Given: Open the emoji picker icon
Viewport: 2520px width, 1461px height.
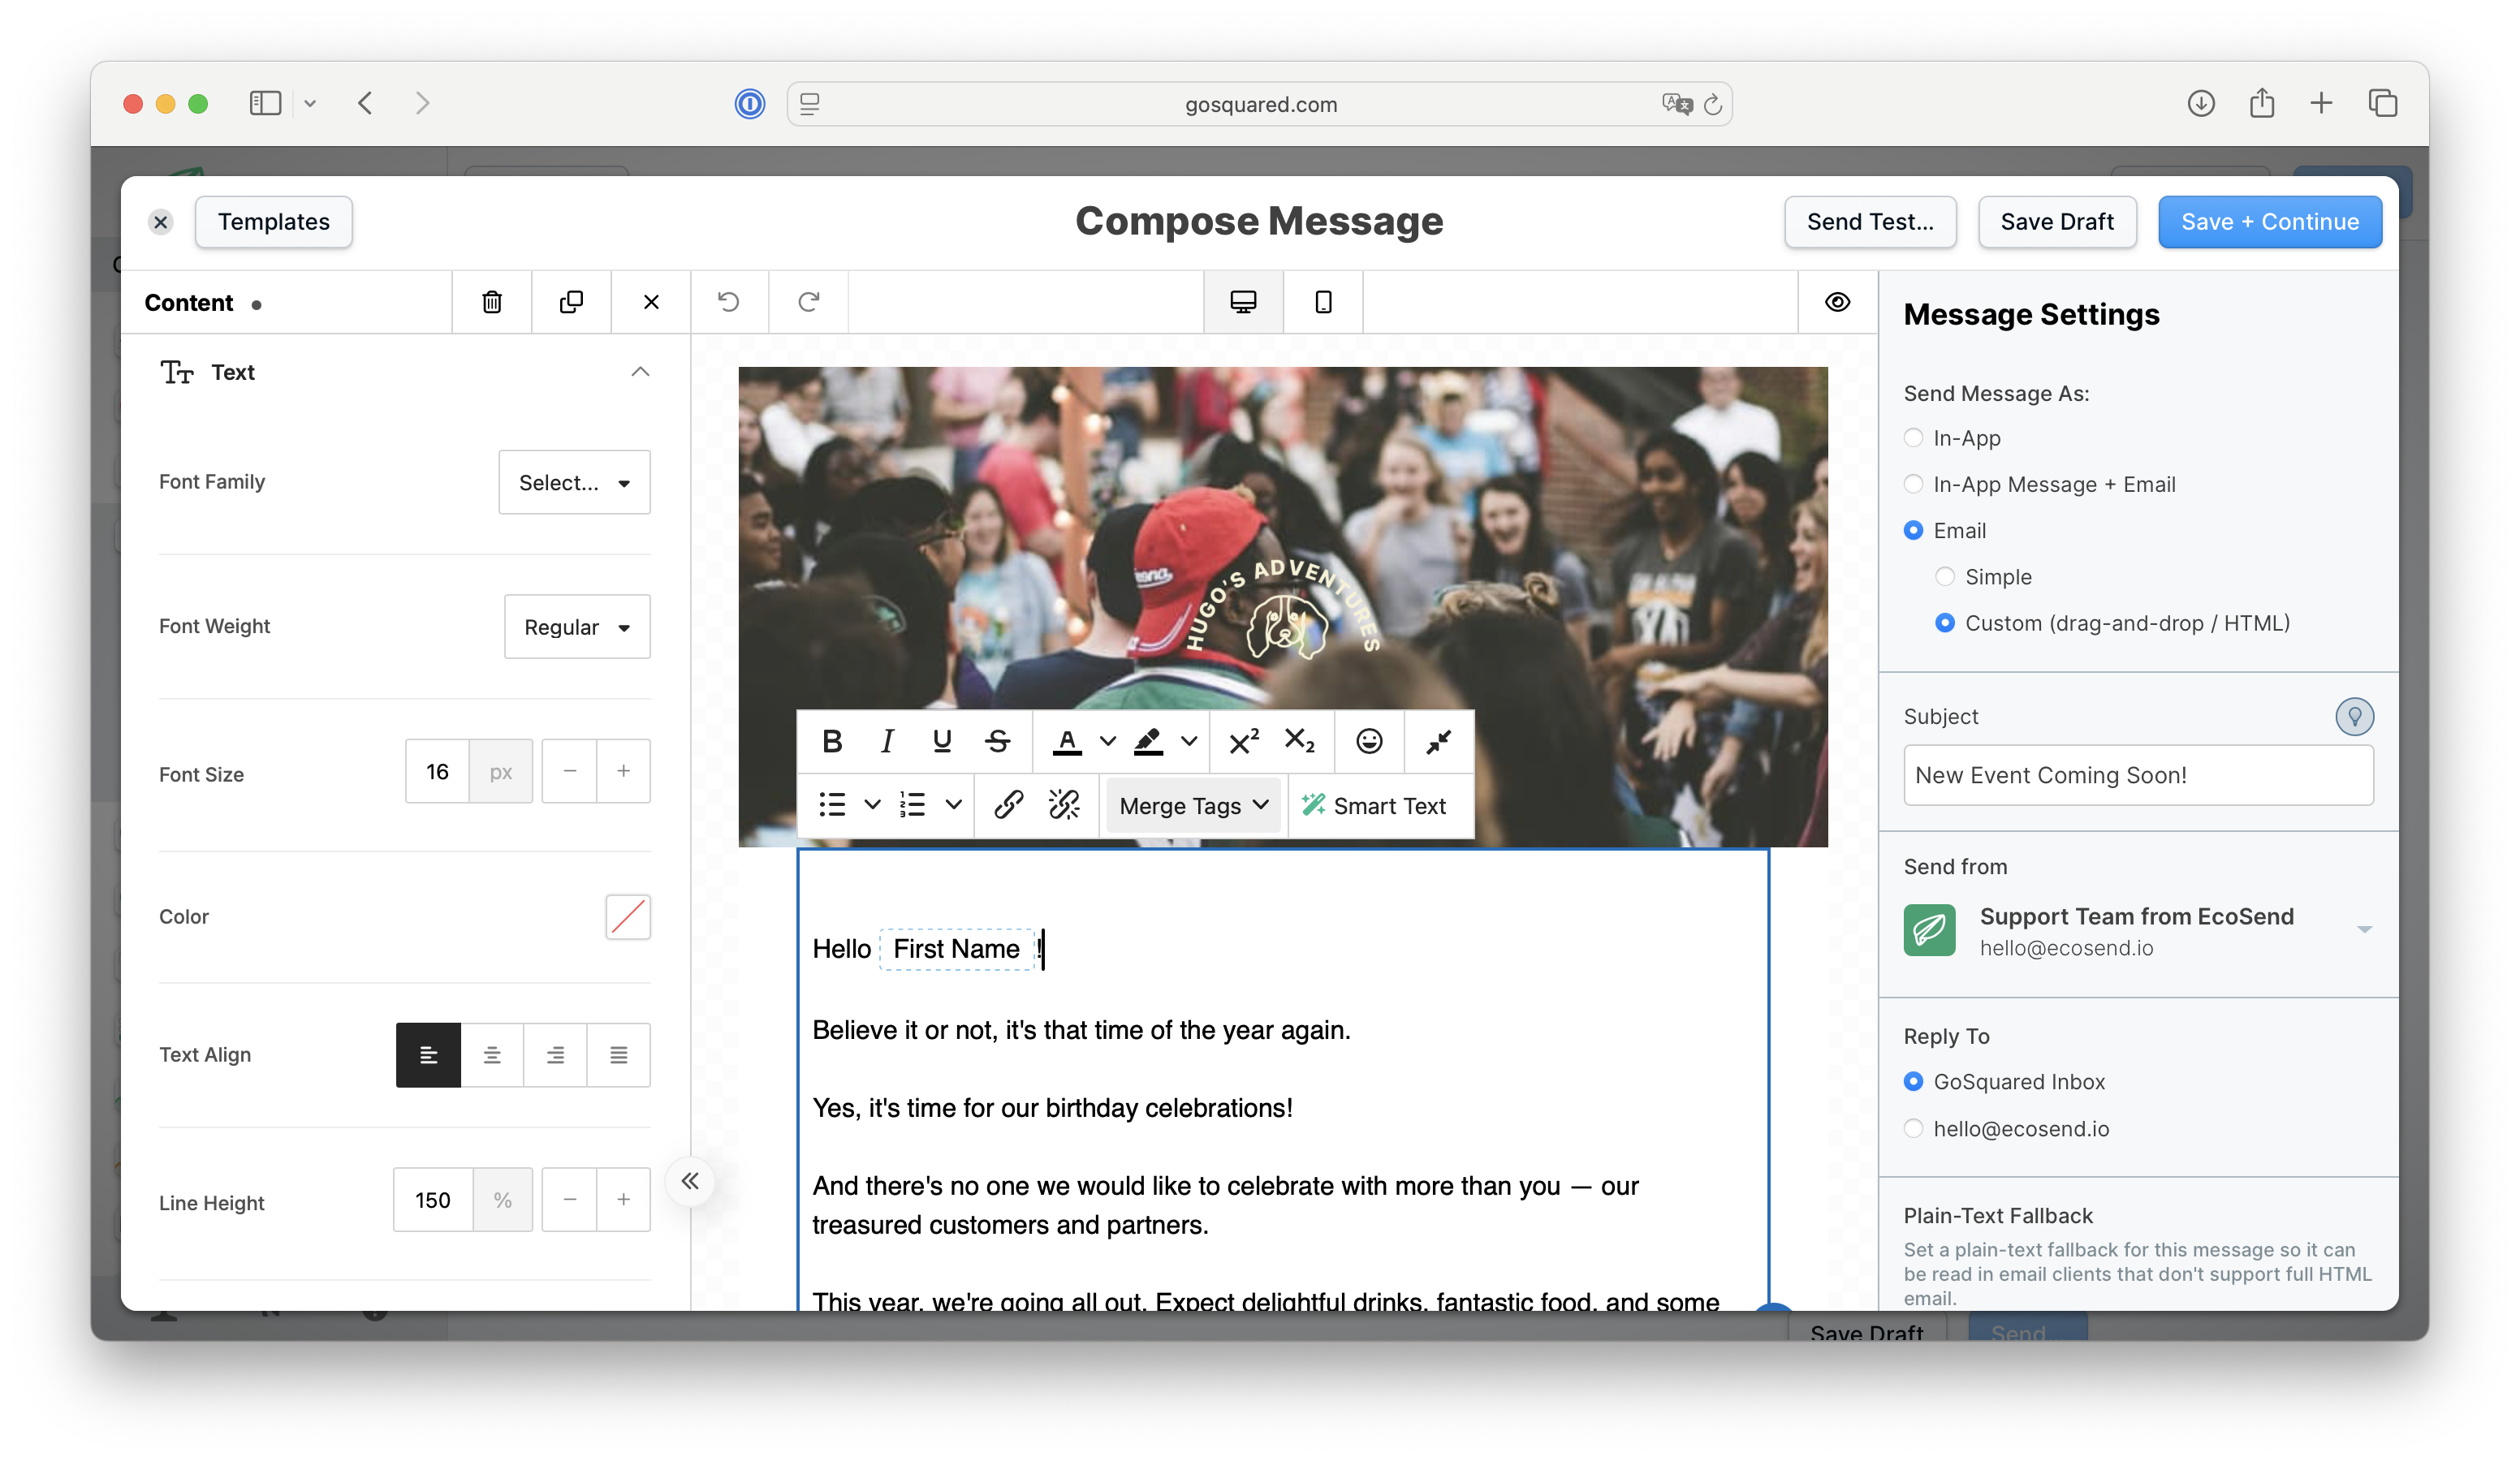Looking at the screenshot, I should tap(1369, 741).
